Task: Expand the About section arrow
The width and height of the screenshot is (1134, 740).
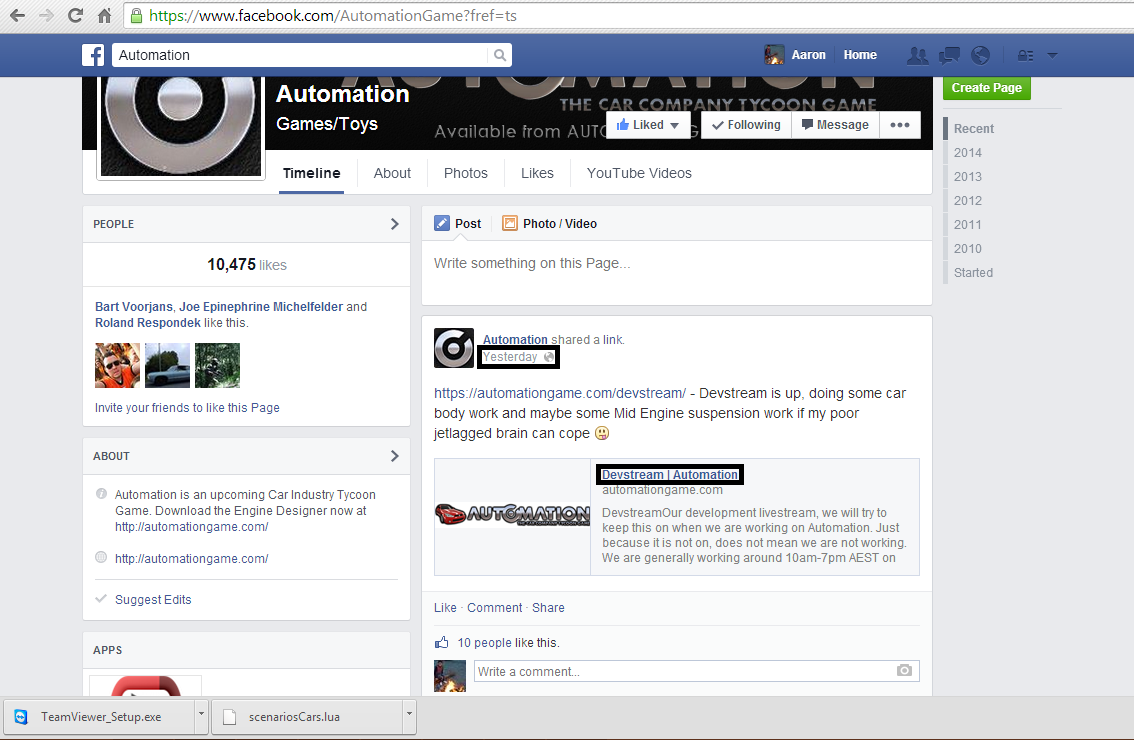Action: (x=394, y=456)
